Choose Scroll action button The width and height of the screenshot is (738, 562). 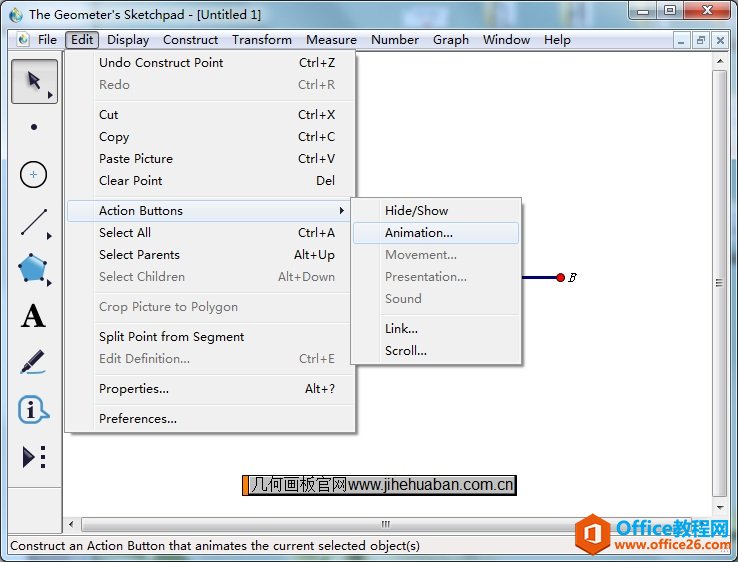(436, 351)
